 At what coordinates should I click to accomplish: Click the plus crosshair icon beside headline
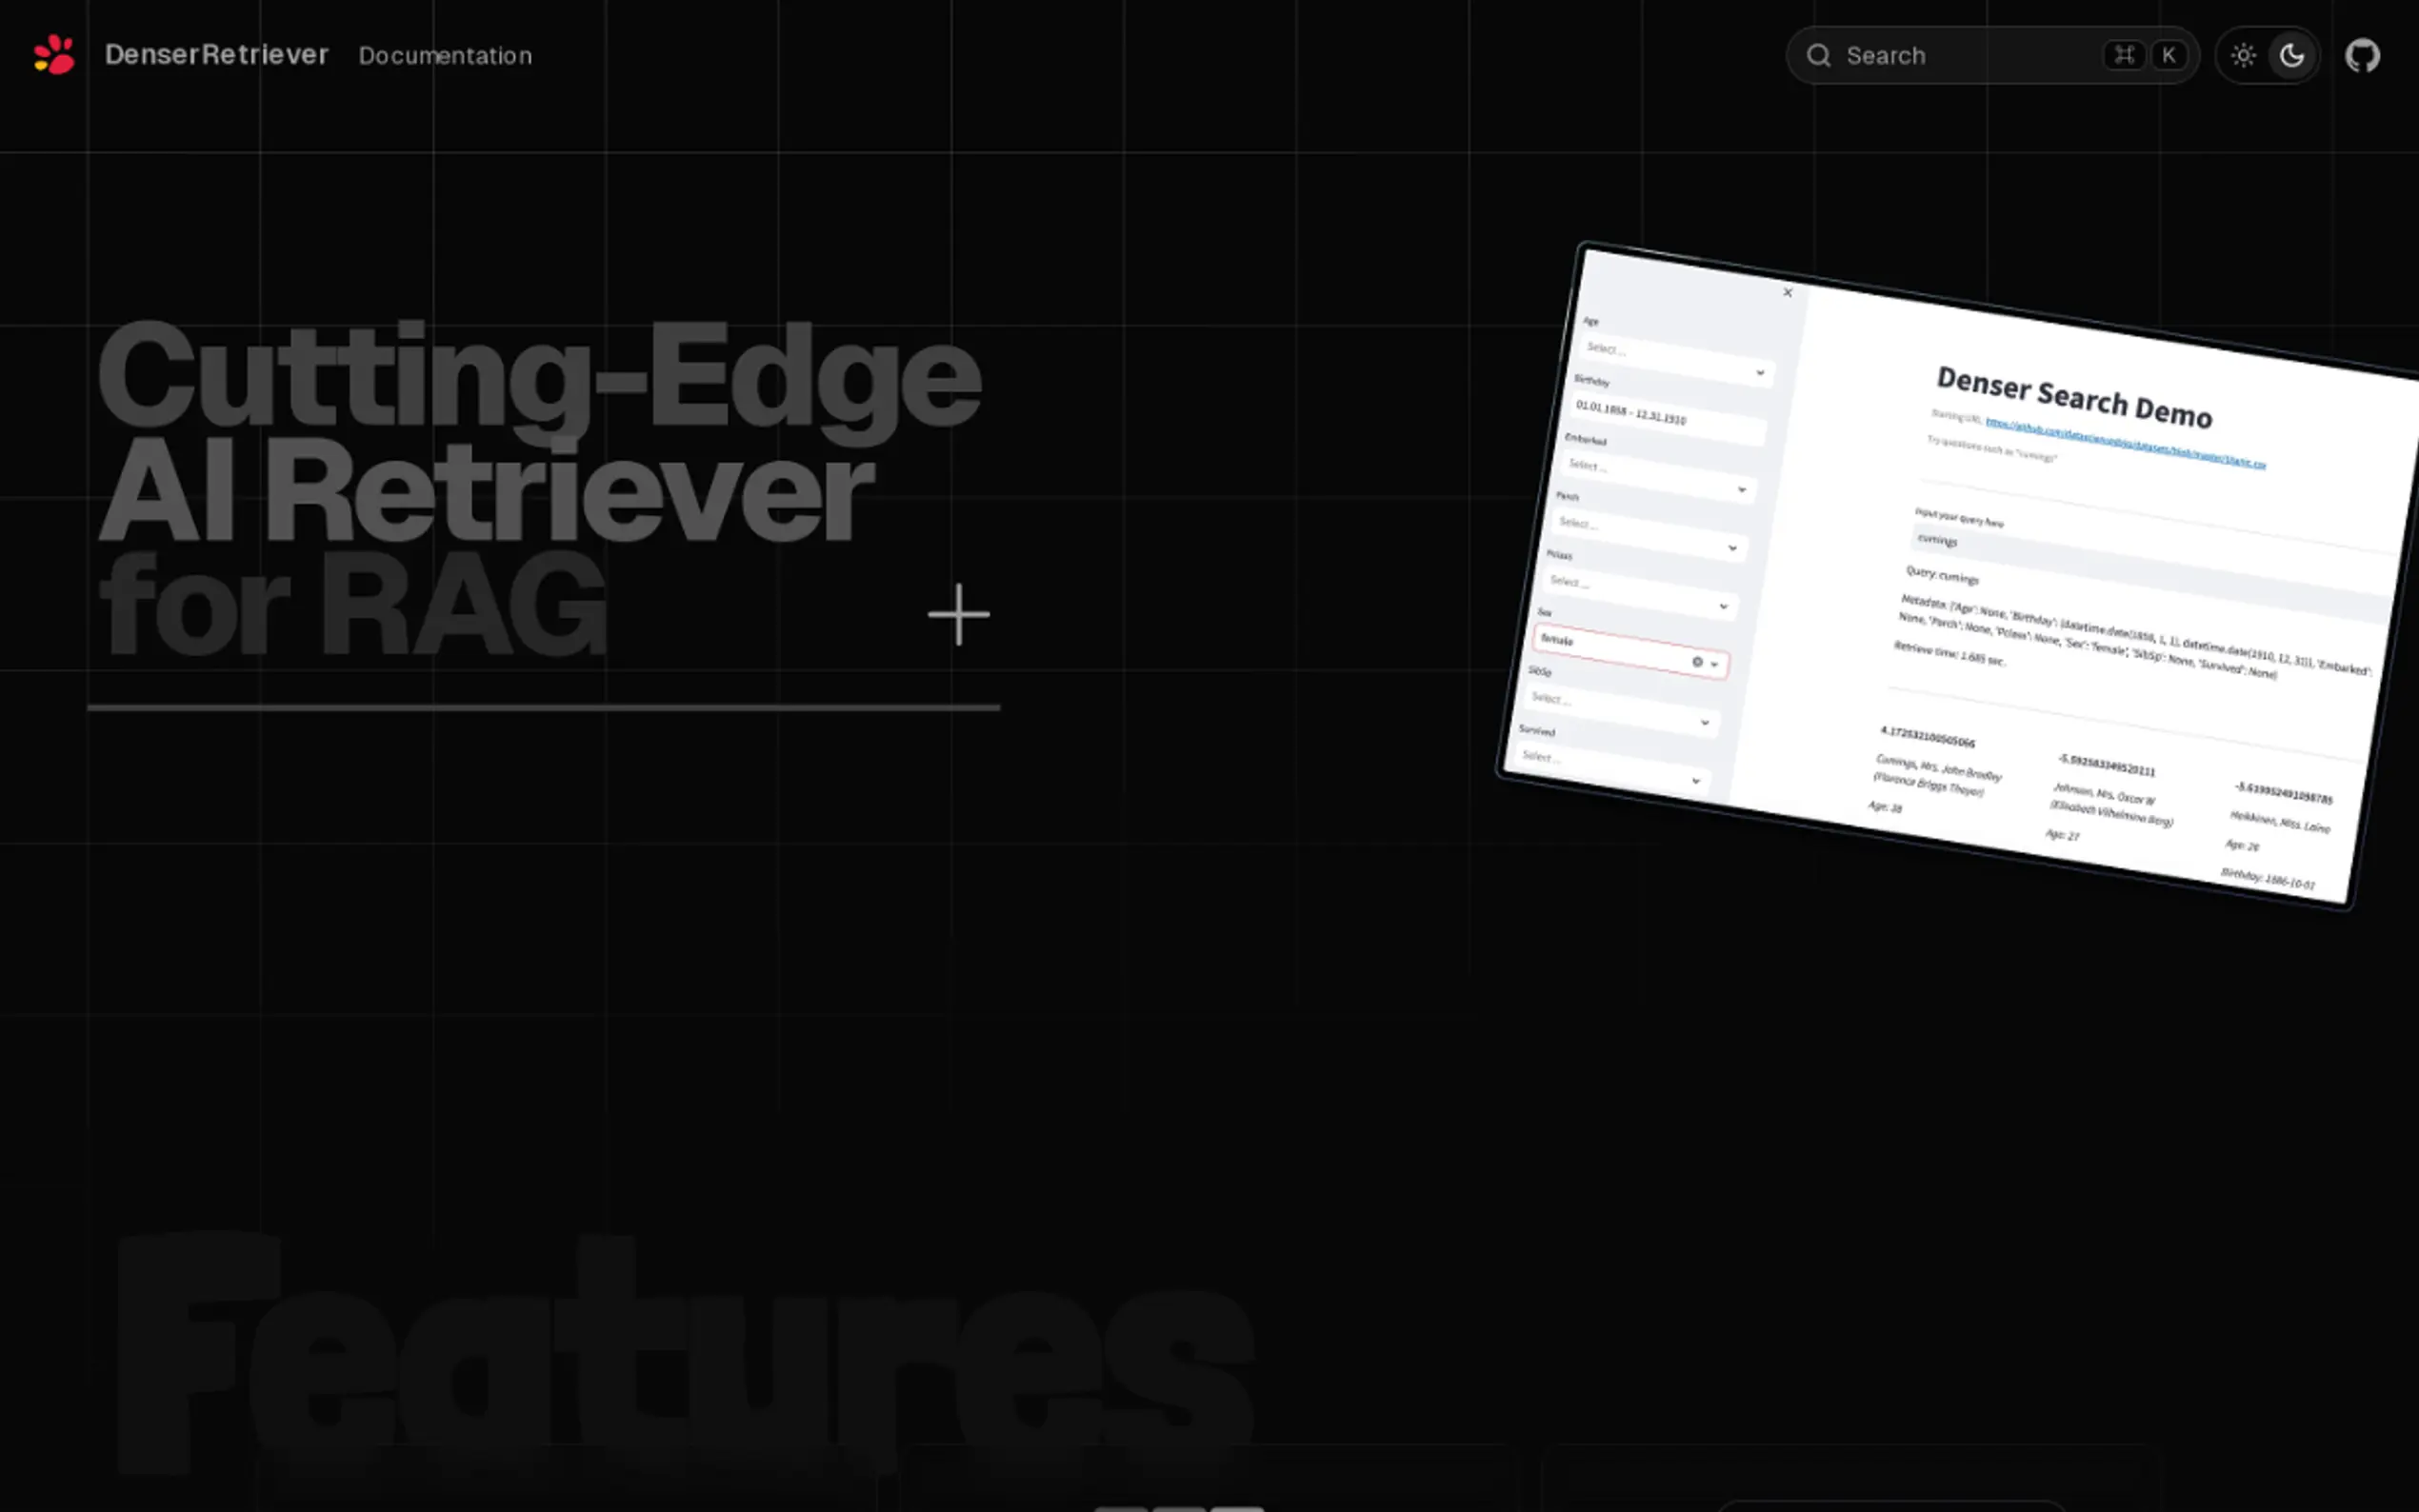[x=958, y=614]
